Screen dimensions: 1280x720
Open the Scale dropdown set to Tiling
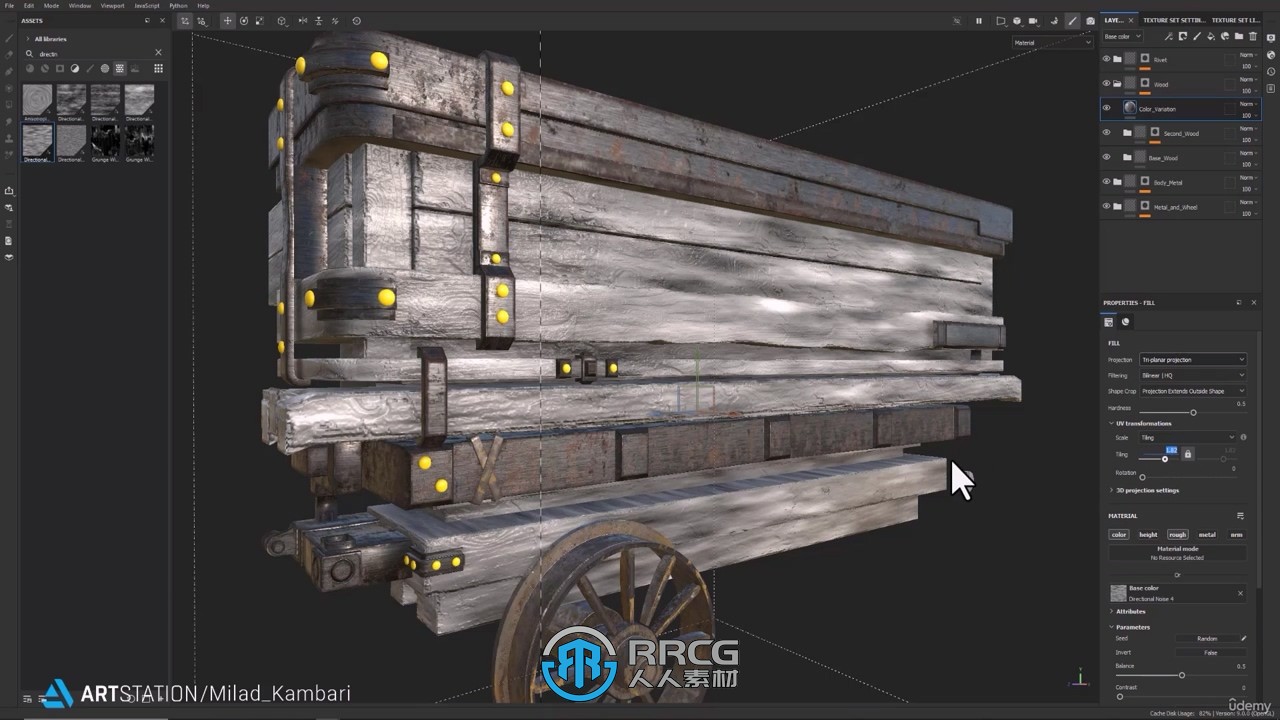(x=1187, y=437)
